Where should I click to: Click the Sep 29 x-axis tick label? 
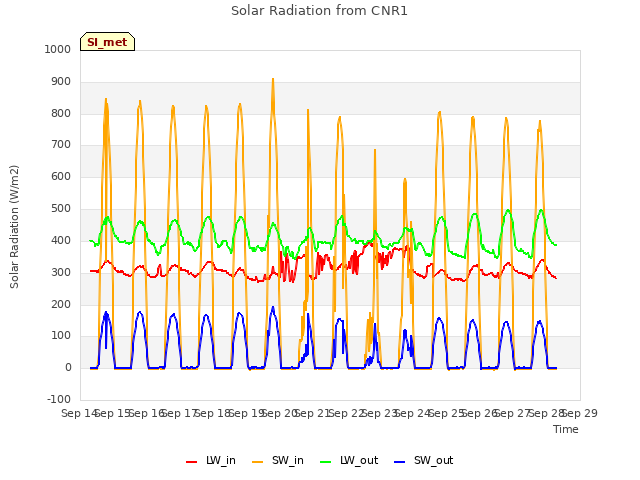point(580,413)
